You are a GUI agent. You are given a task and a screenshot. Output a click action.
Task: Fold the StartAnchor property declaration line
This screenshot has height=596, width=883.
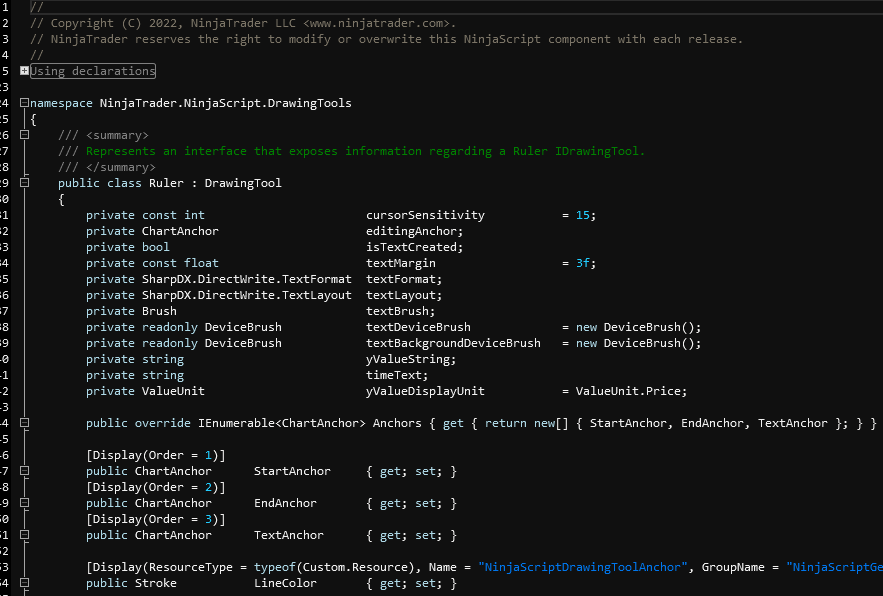pos(24,471)
